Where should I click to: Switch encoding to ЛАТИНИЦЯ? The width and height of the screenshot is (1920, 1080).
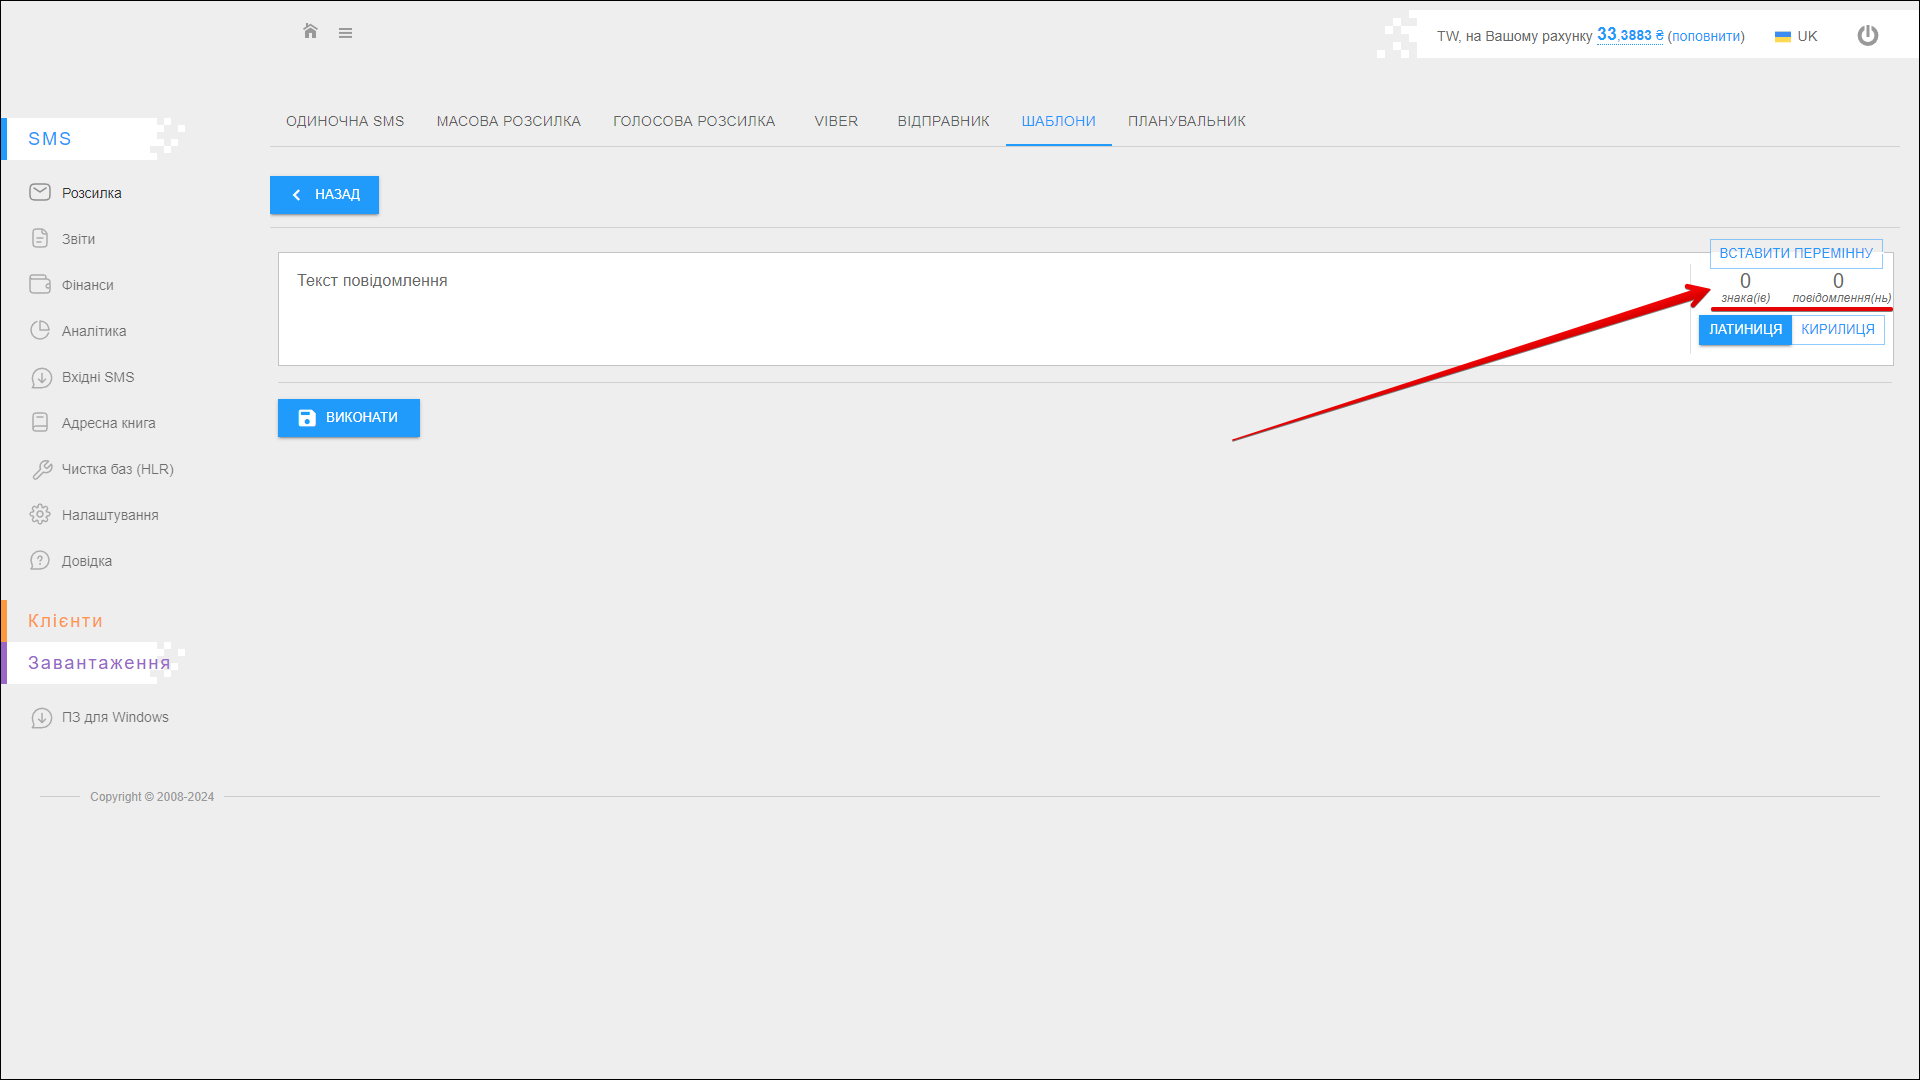(1745, 329)
